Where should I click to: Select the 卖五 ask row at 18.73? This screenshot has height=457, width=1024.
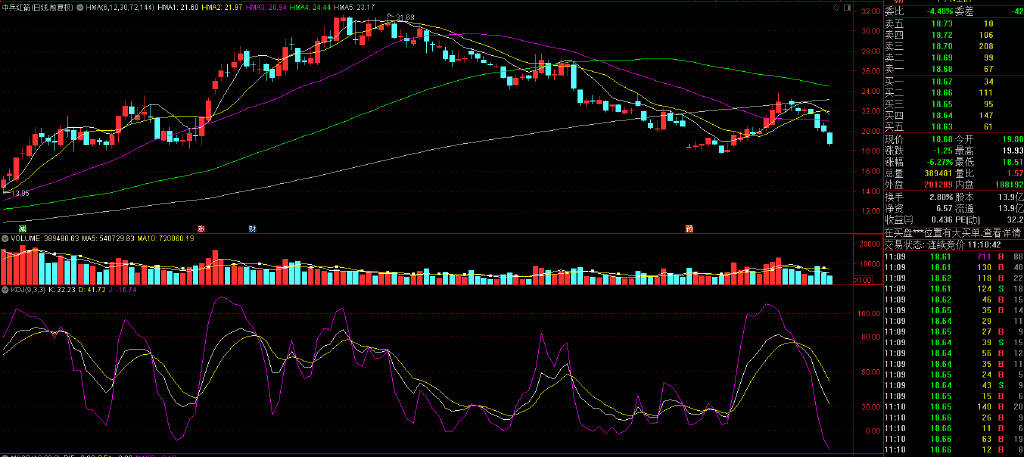pos(954,24)
